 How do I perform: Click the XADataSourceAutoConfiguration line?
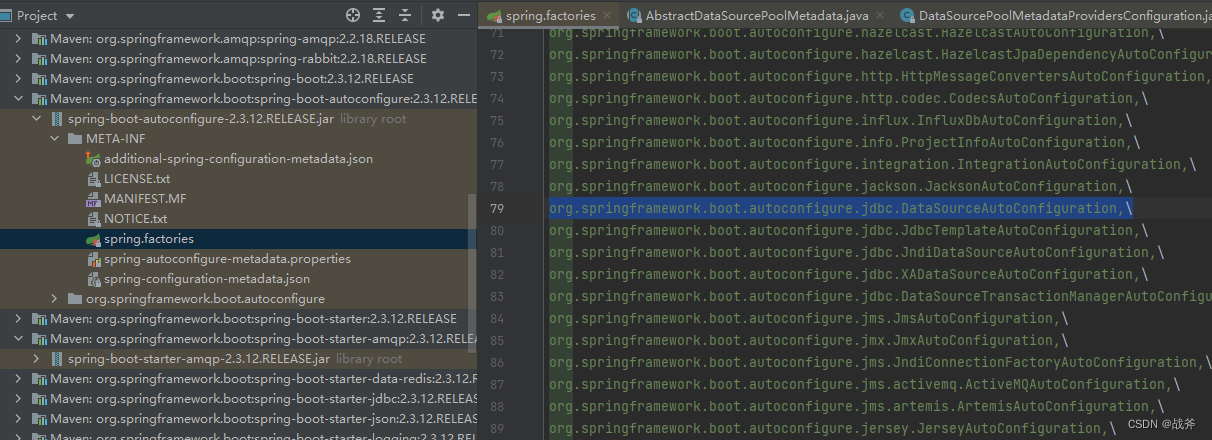(849, 274)
